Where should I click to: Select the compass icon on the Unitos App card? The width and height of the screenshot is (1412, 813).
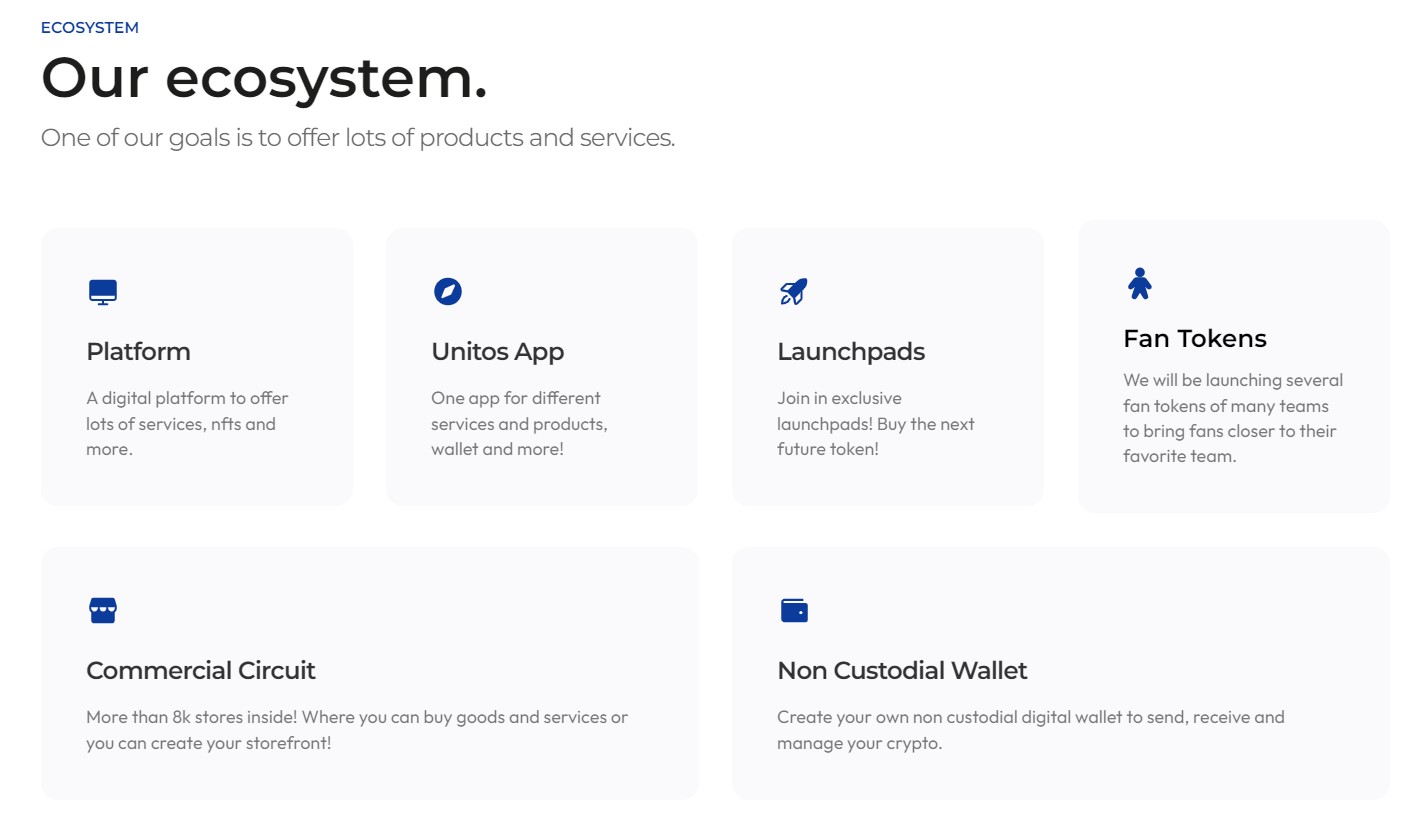(448, 292)
